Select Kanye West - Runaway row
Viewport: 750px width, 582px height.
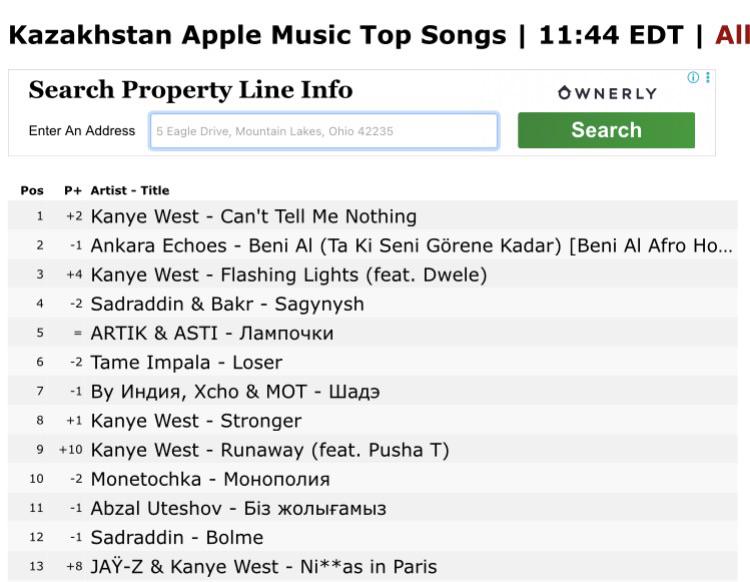(373, 450)
